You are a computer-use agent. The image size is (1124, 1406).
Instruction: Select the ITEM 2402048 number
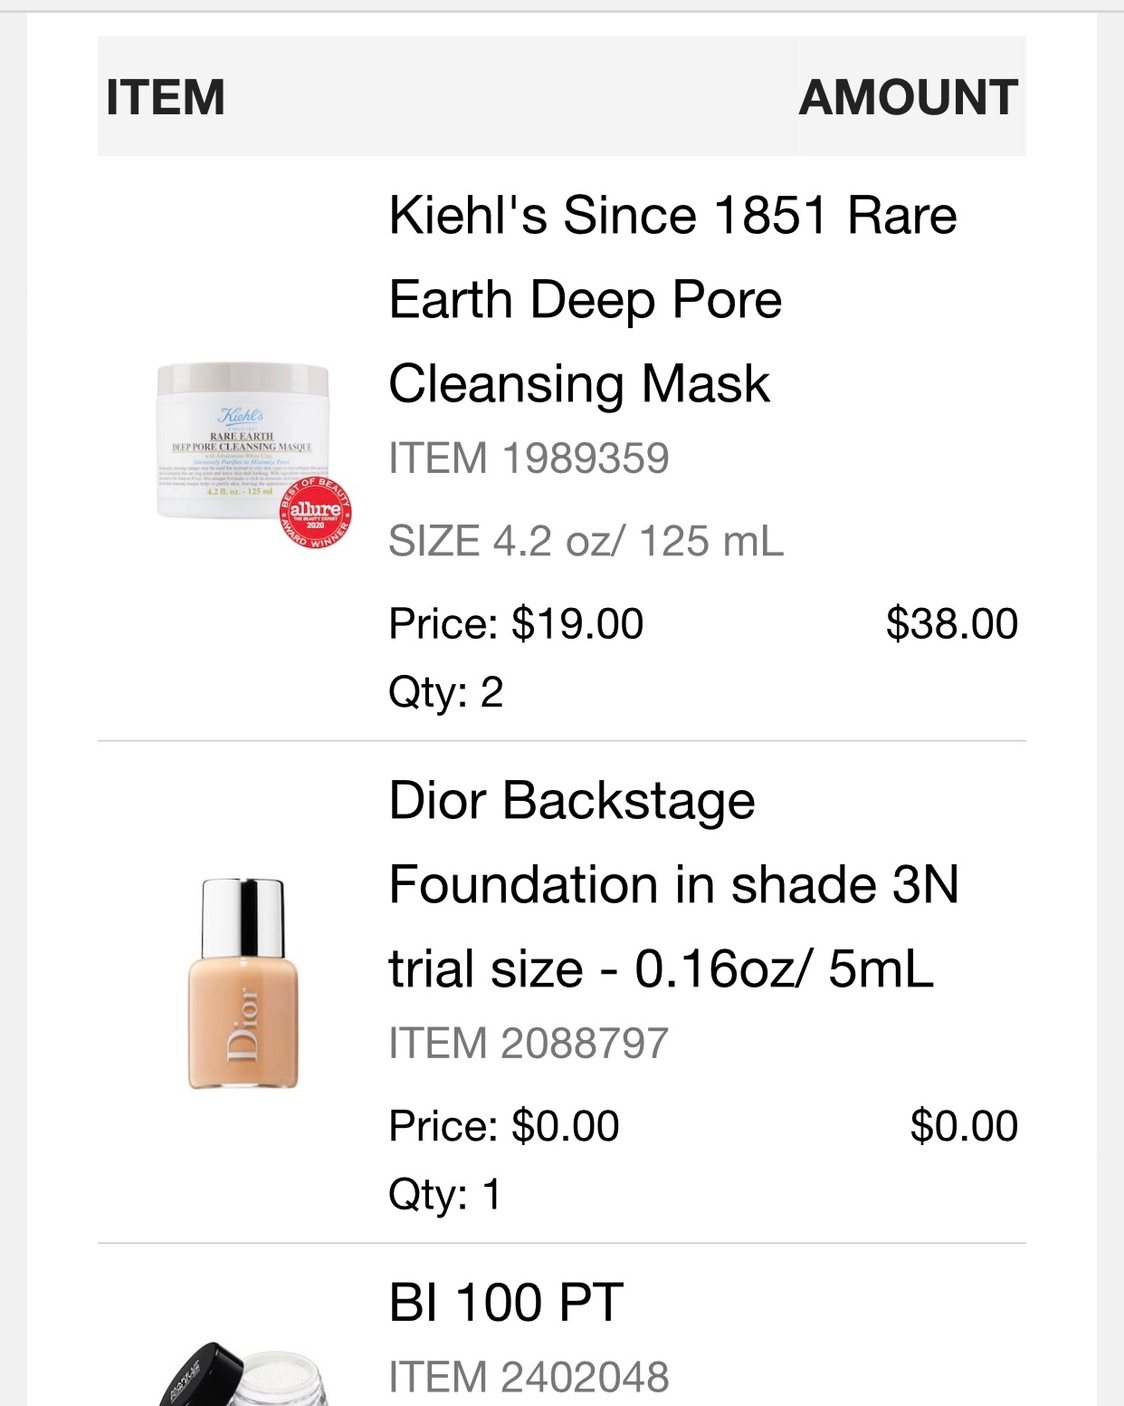click(x=528, y=1377)
